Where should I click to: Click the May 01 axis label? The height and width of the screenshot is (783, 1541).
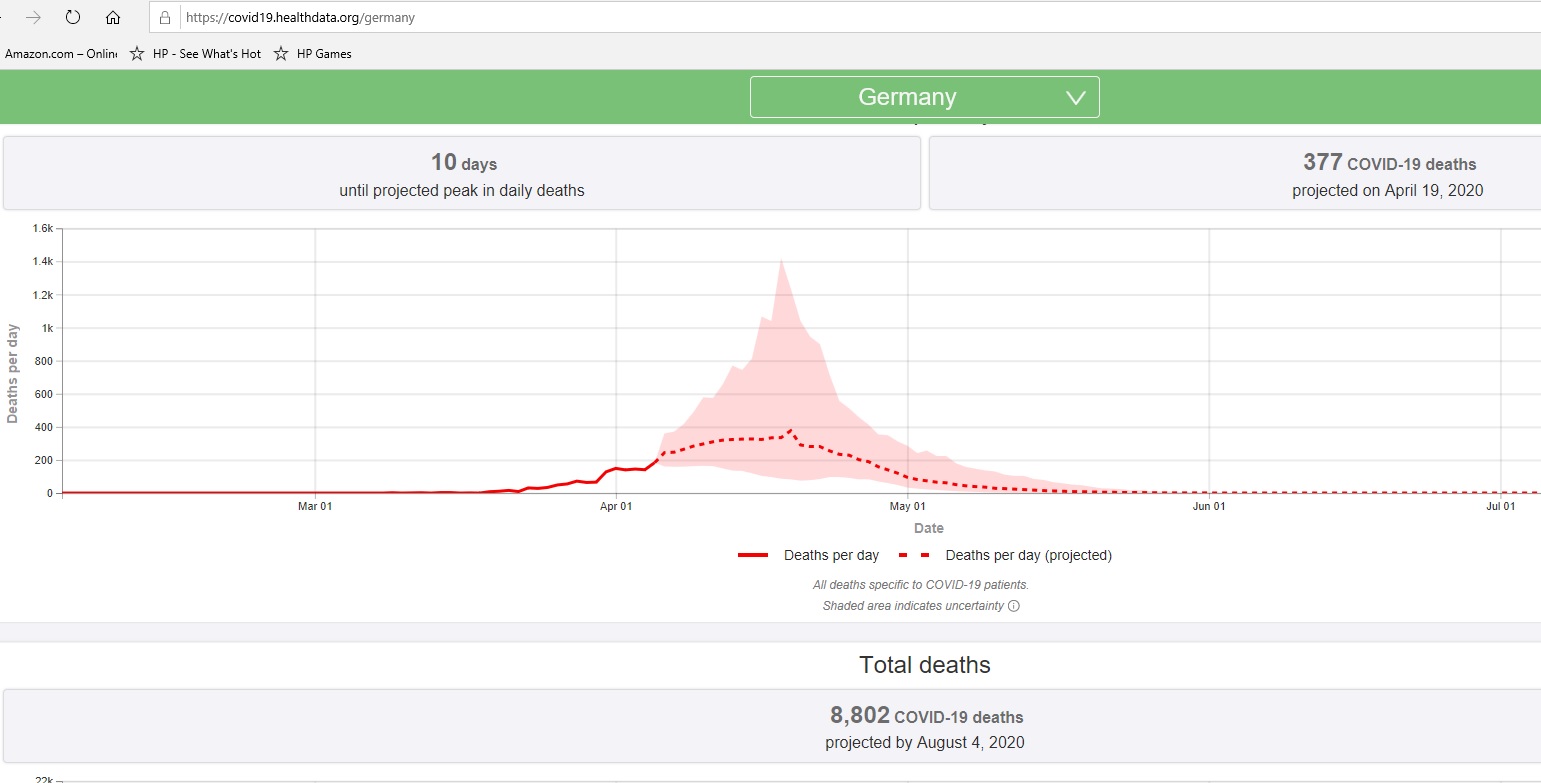(x=908, y=507)
